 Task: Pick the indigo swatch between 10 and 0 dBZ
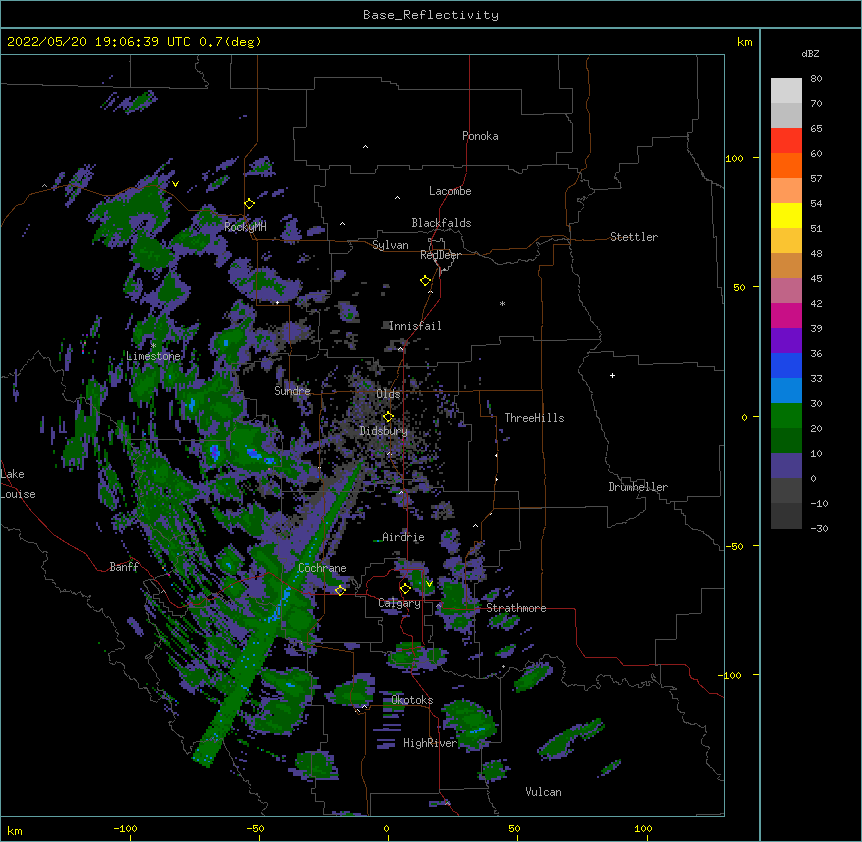pos(786,466)
